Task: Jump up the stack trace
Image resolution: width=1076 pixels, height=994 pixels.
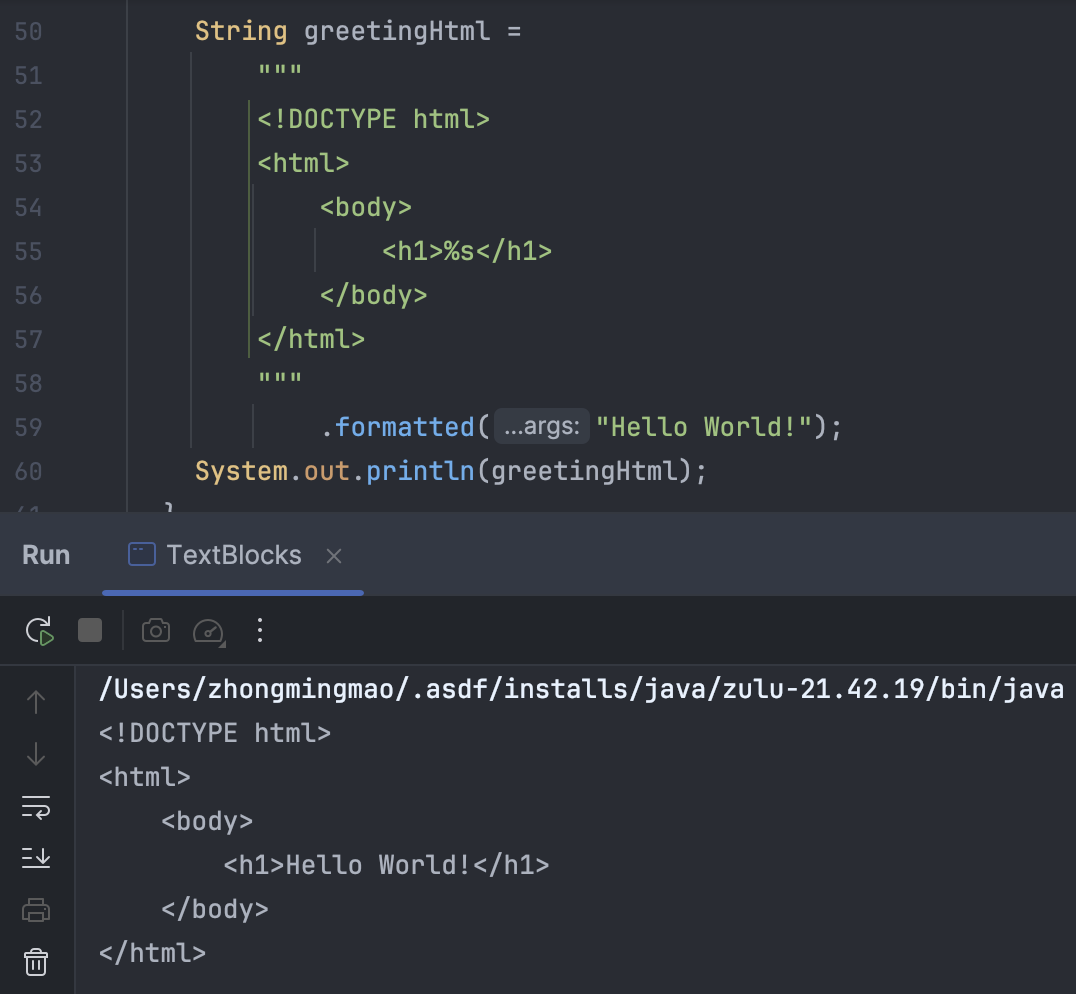Action: coord(36,702)
